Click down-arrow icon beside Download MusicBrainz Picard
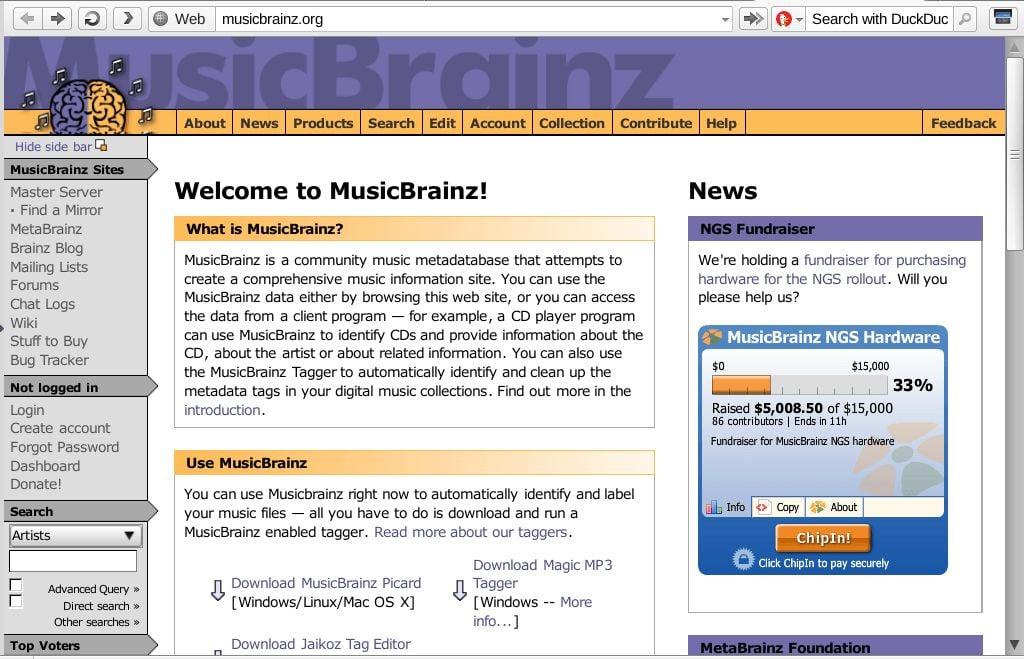 217,590
